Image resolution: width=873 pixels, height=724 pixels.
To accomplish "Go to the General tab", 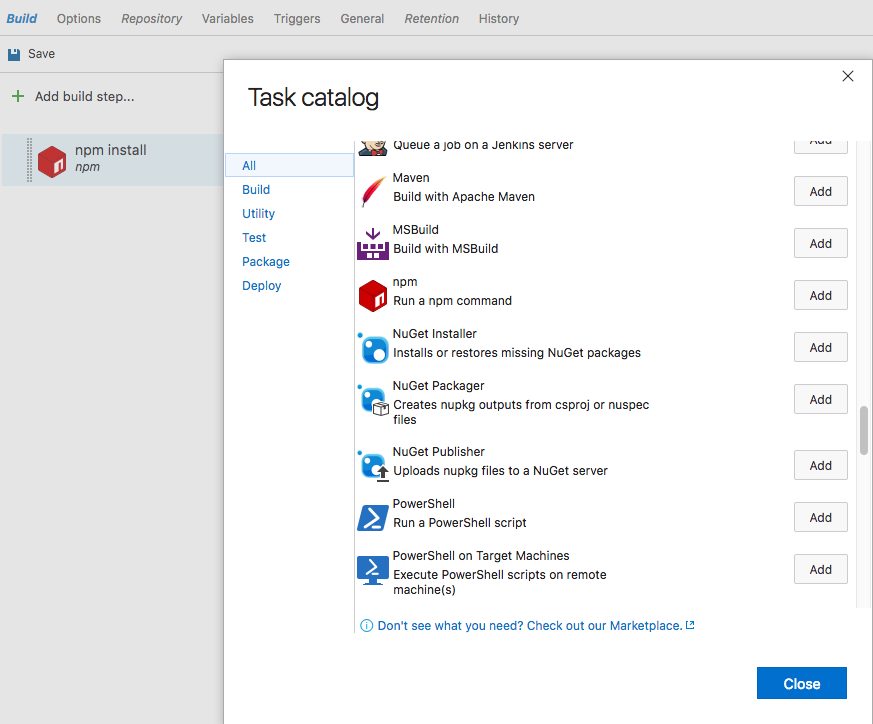I will [362, 18].
